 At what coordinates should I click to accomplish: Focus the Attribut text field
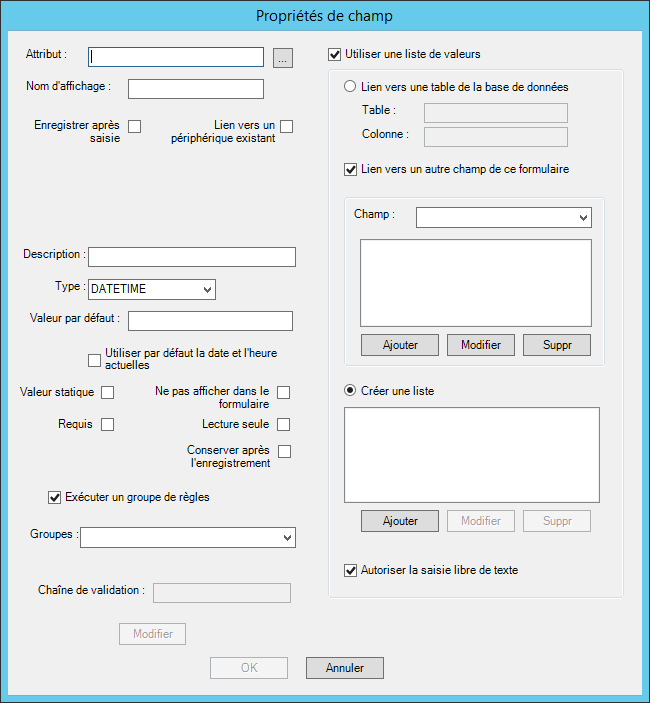[176, 57]
